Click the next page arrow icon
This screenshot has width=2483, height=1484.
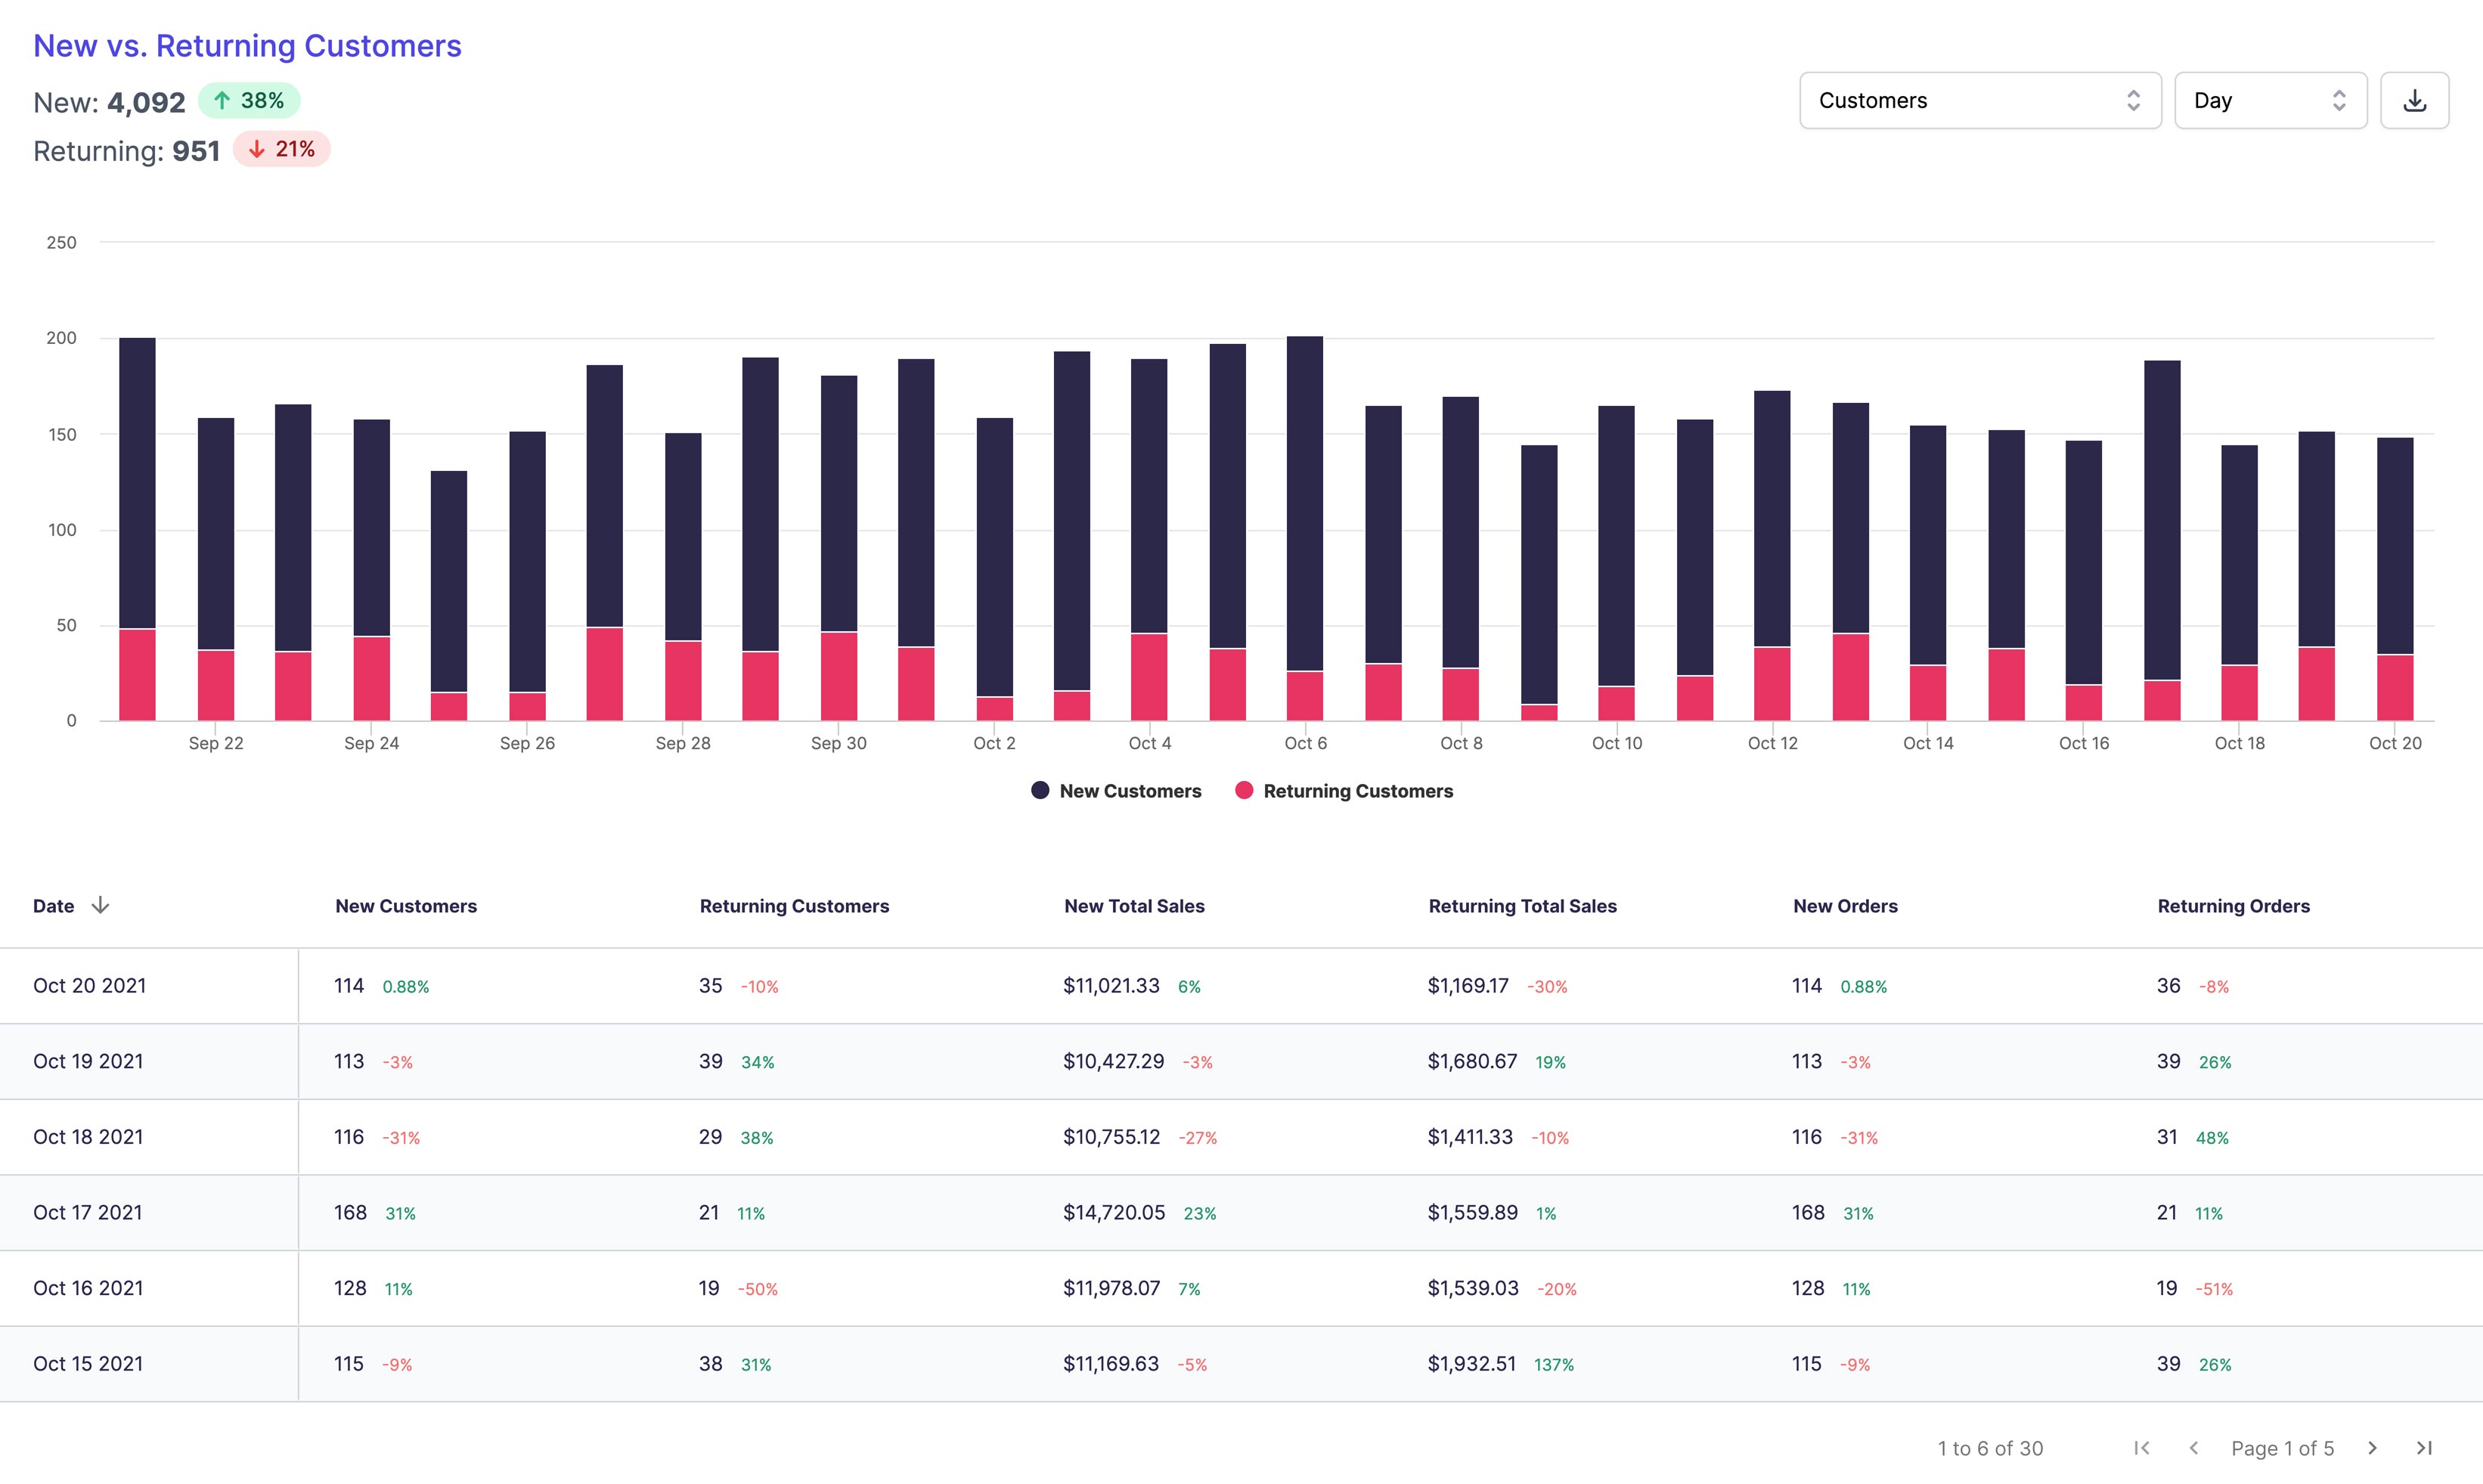coord(2372,1448)
